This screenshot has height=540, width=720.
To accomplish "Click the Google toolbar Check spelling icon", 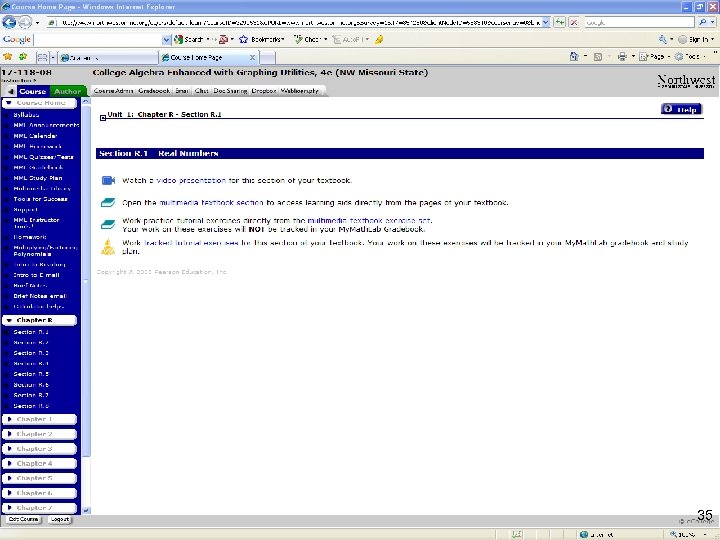I will coord(298,39).
